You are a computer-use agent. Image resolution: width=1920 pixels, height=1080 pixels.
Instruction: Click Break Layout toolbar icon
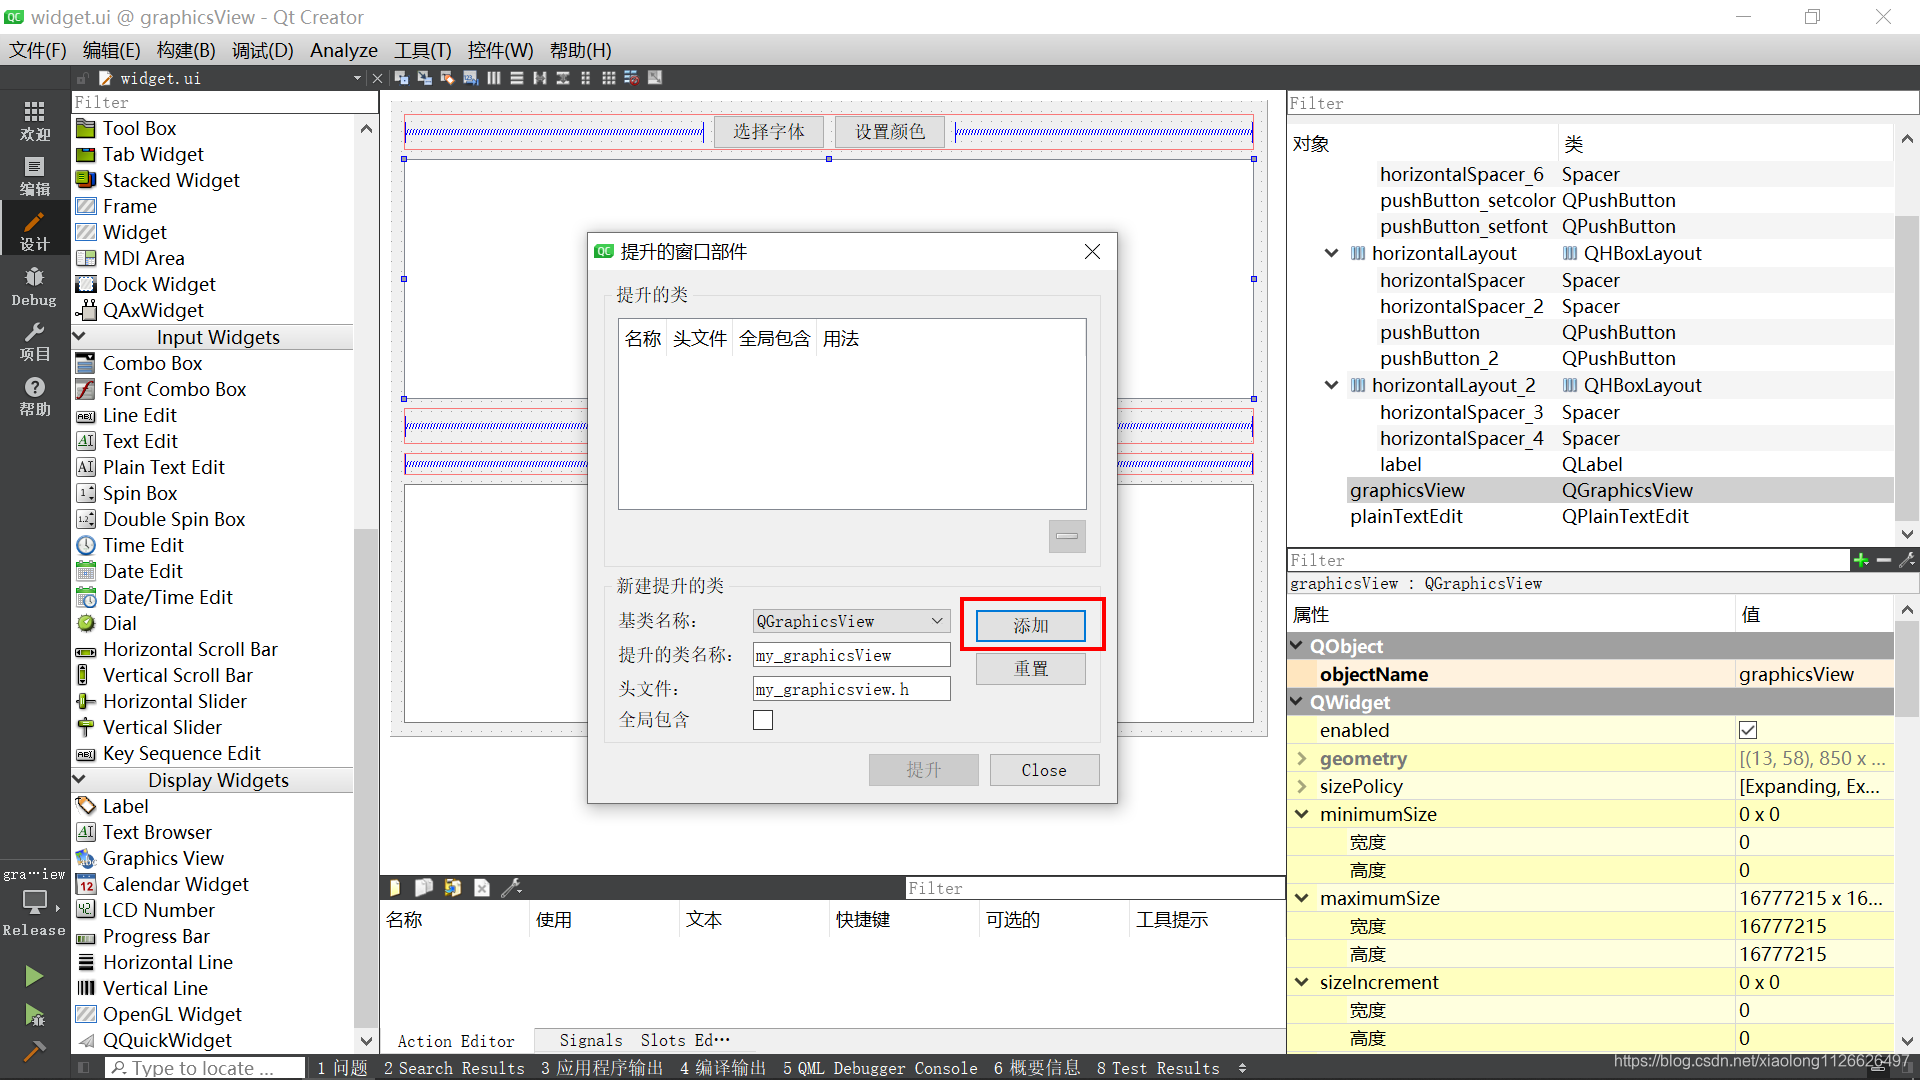point(631,78)
